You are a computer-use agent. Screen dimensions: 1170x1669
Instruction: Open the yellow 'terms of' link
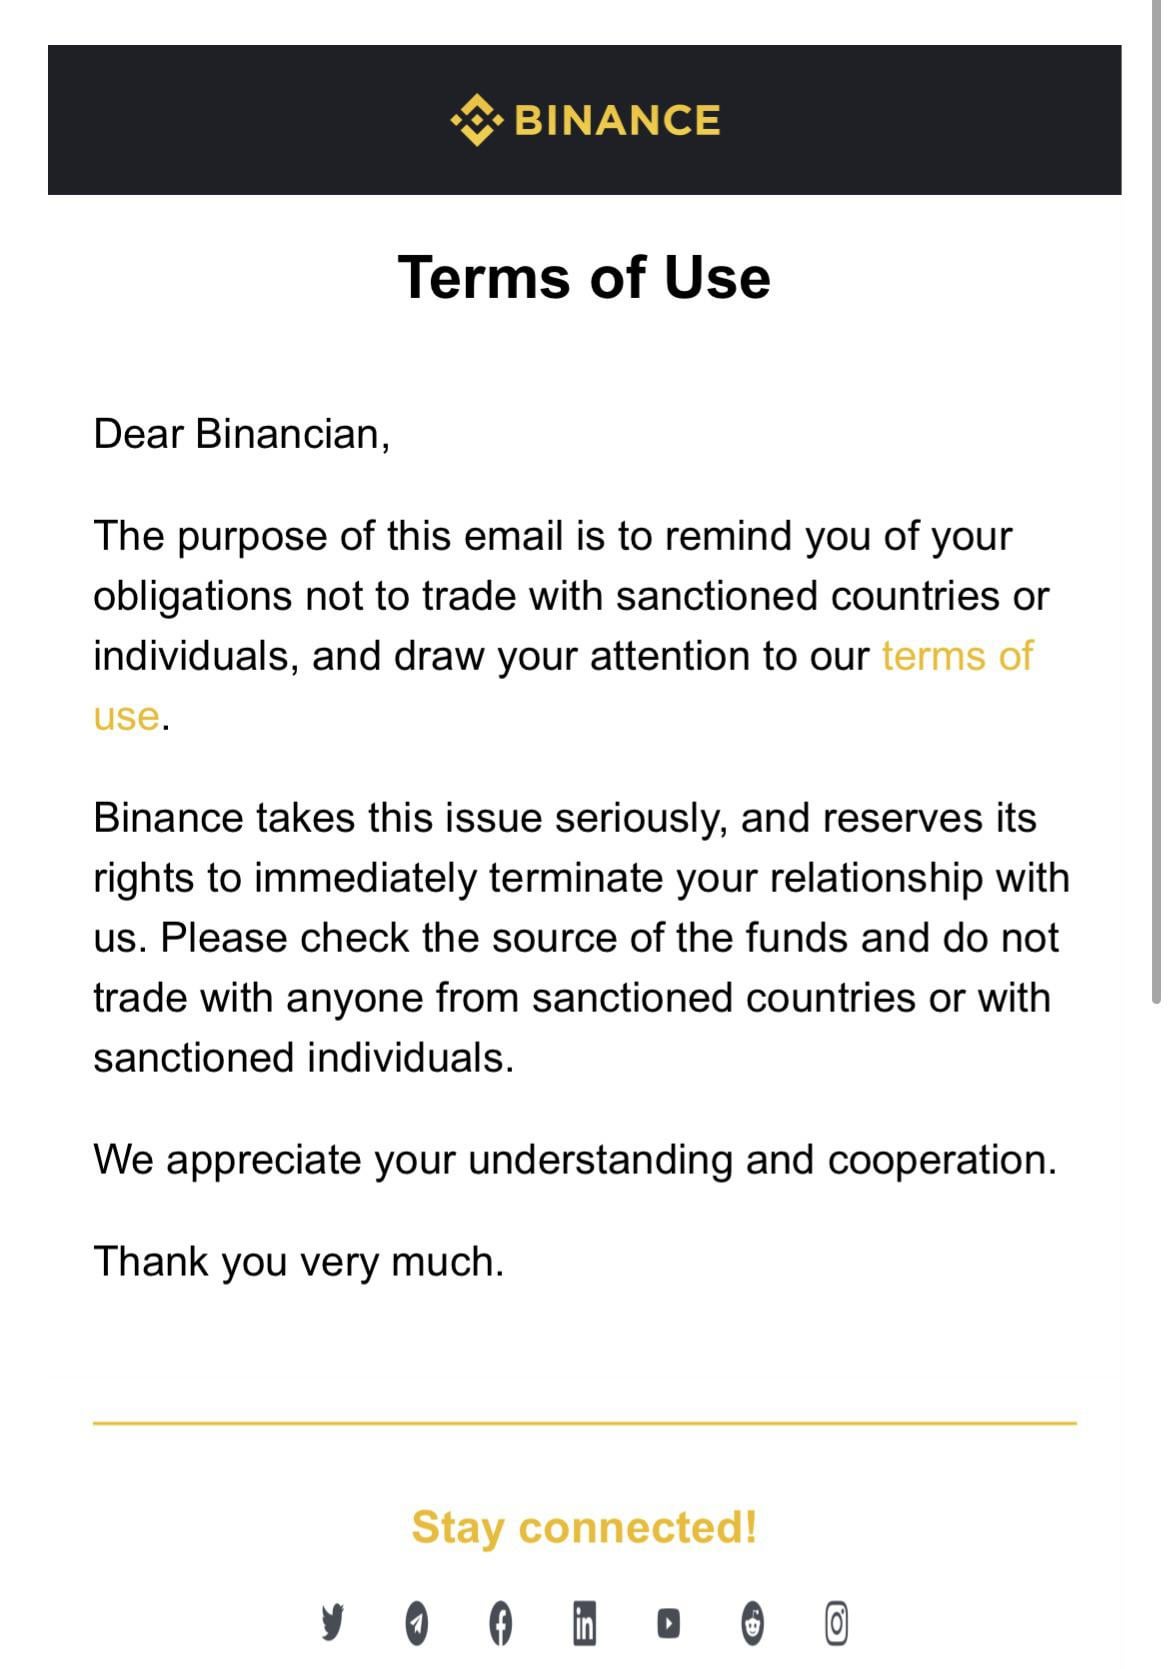click(x=957, y=656)
